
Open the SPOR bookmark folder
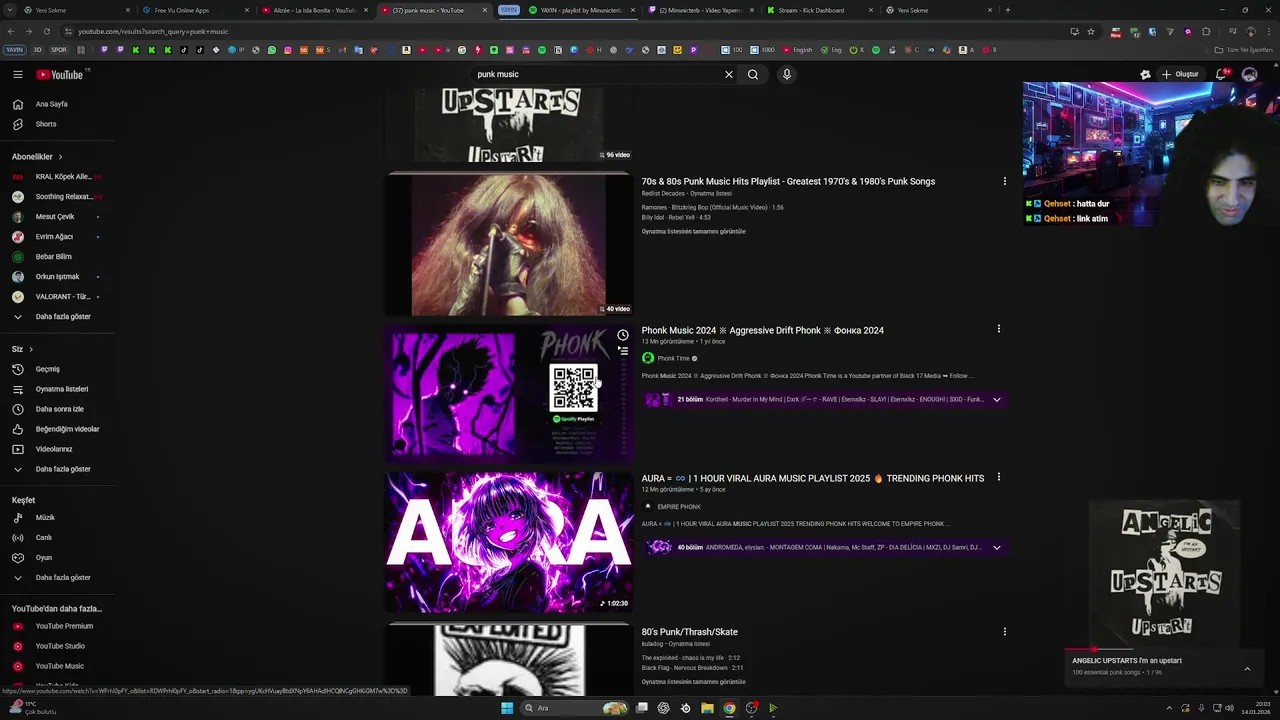tap(58, 50)
